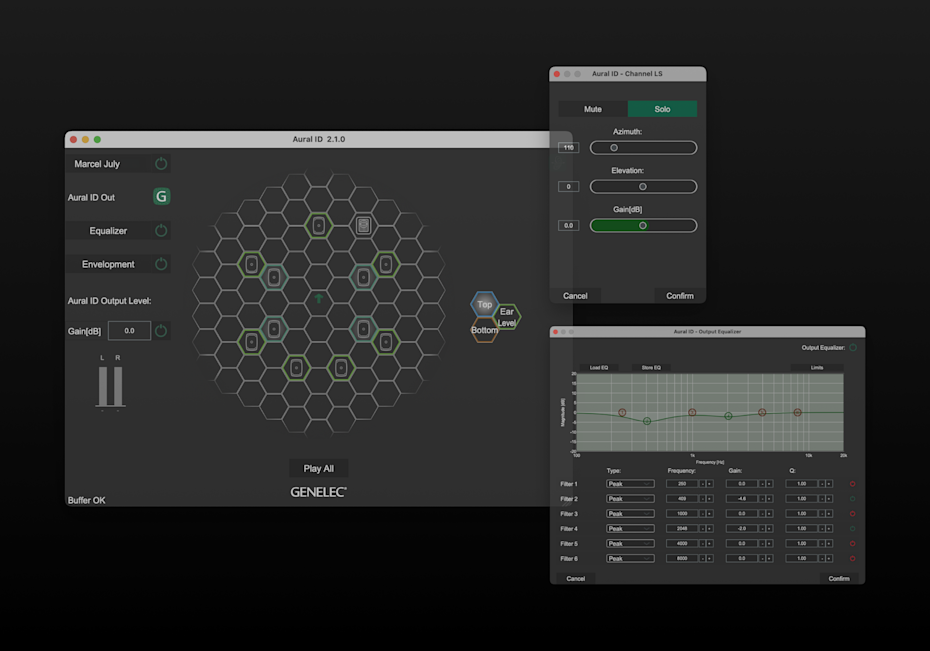Click the power icon next to Equalizer
Image resolution: width=930 pixels, height=651 pixels.
[x=161, y=230]
